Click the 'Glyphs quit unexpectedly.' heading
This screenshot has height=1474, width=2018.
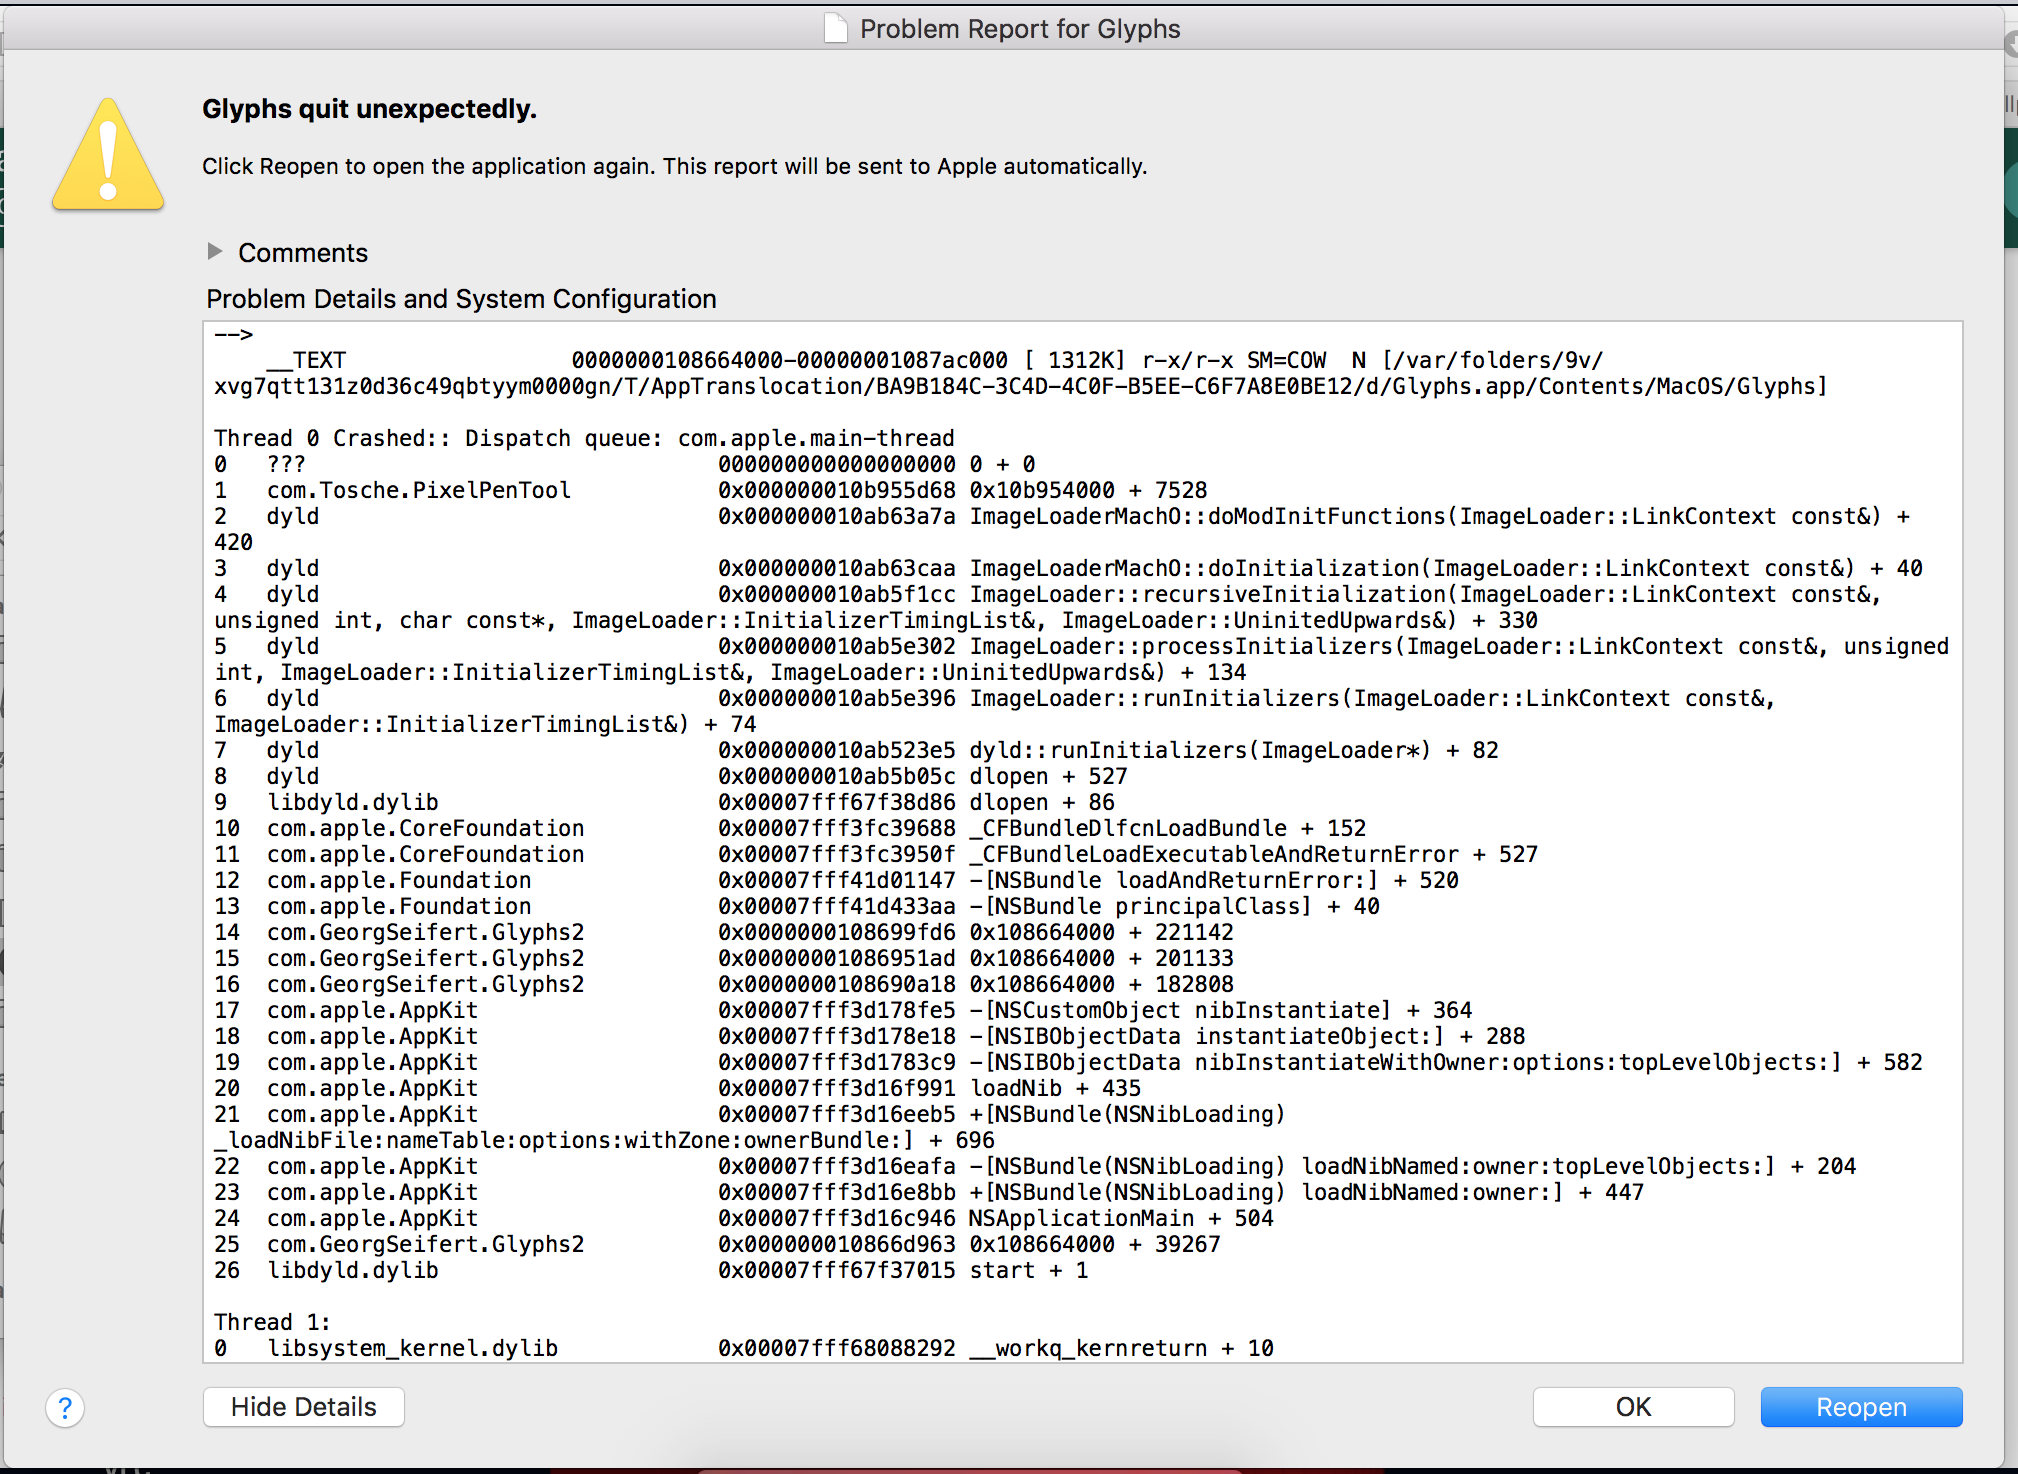pos(369,109)
